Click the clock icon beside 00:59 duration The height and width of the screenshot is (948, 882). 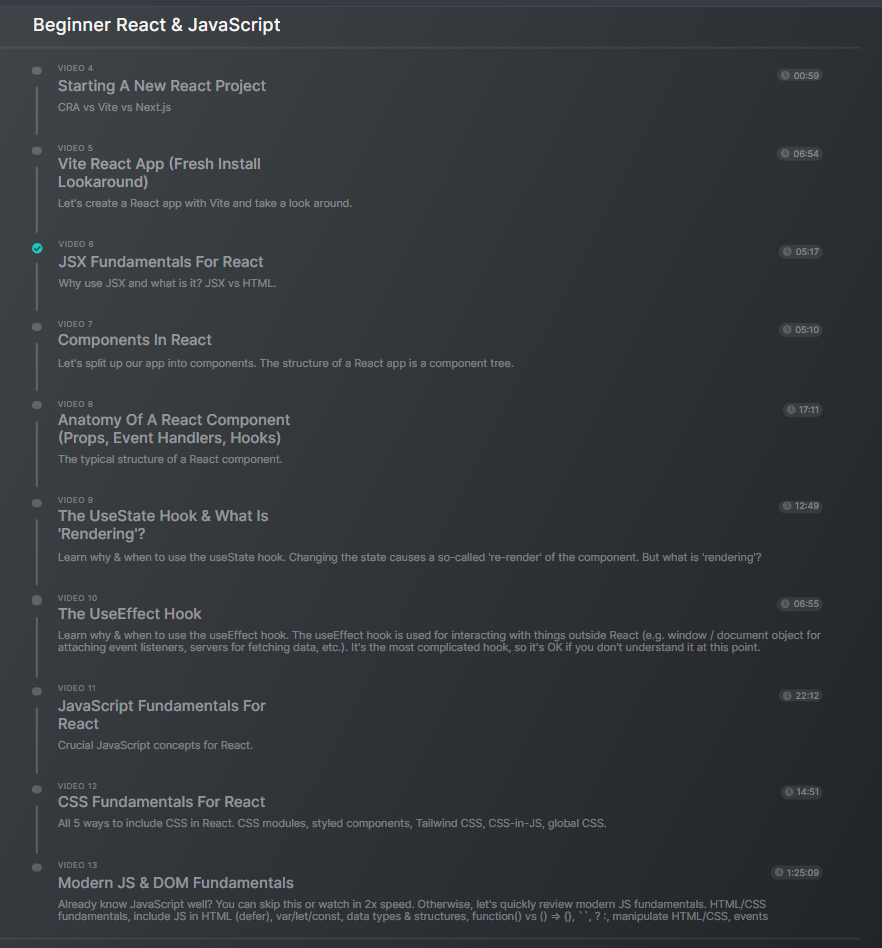785,76
